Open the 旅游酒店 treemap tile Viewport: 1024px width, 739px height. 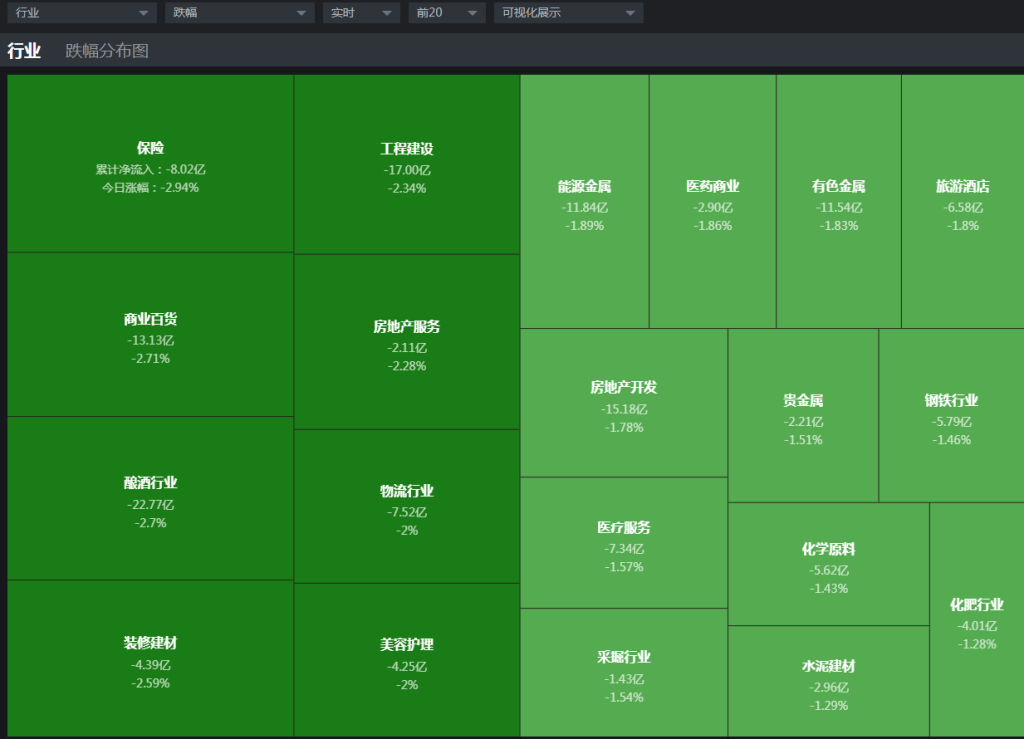point(962,202)
